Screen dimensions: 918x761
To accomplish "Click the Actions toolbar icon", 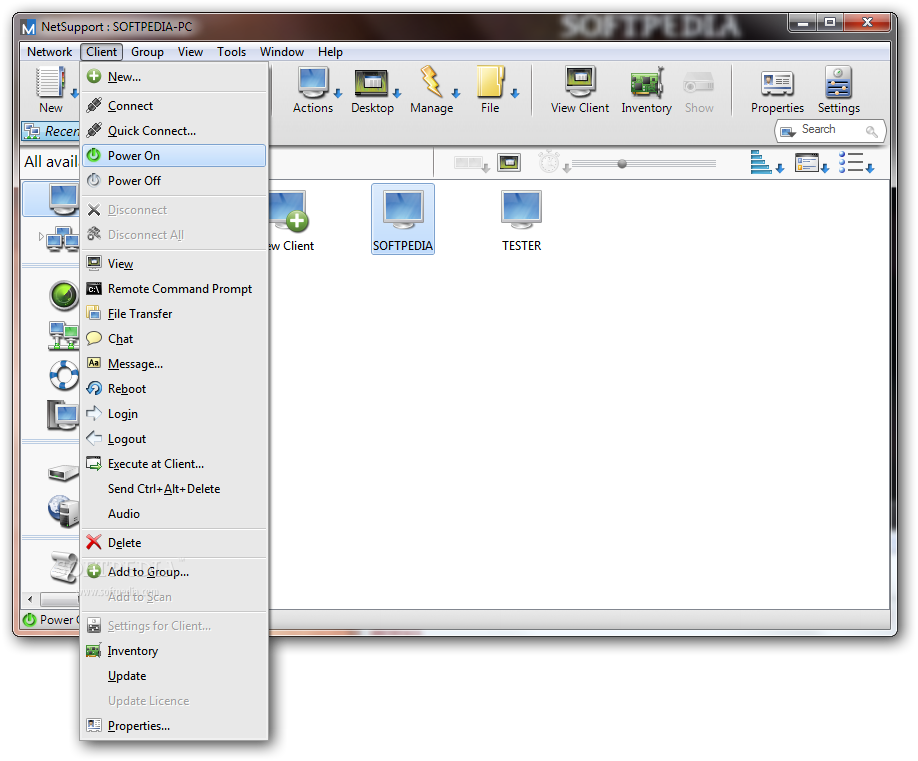I will tap(313, 83).
